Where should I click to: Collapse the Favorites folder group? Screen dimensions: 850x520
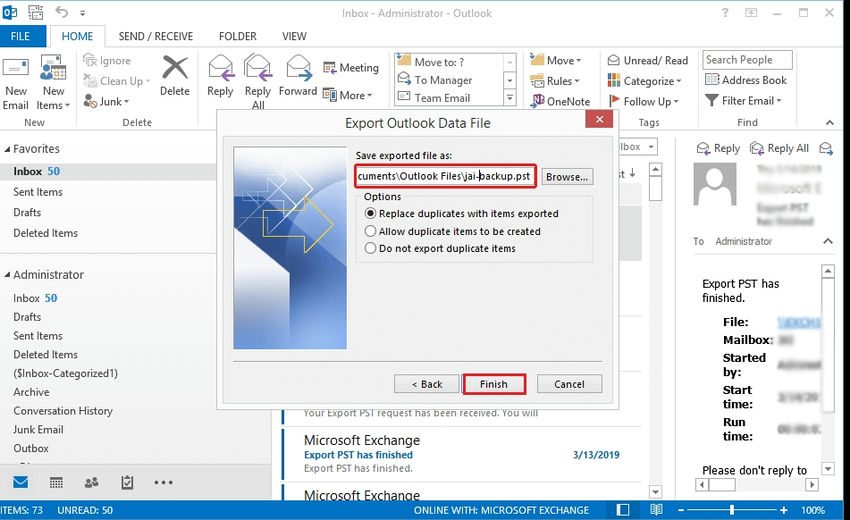tap(7, 149)
